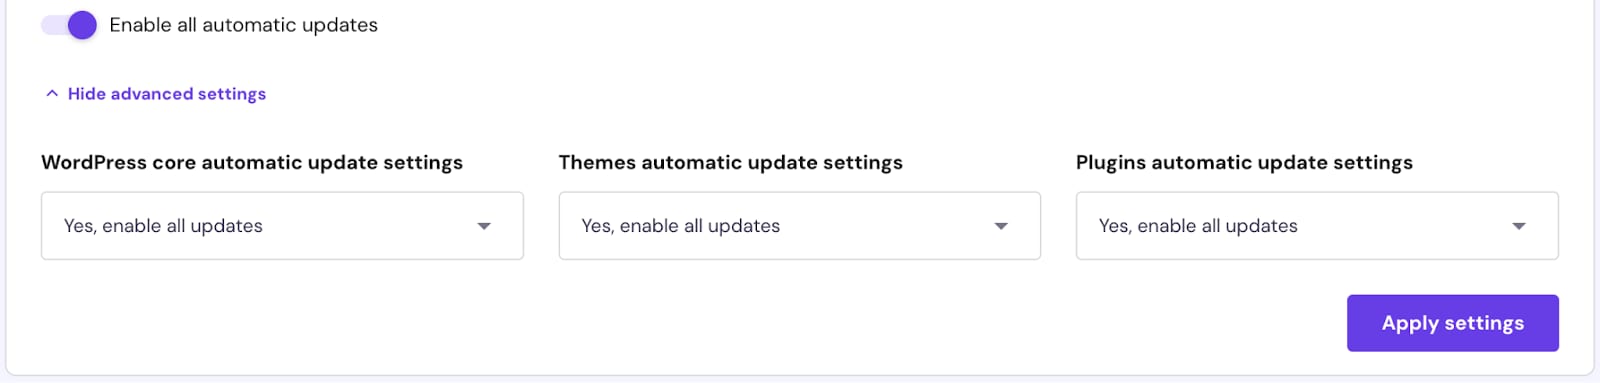Viewport: 1600px width, 383px height.
Task: Click the Apply settings button
Action: (x=1453, y=323)
